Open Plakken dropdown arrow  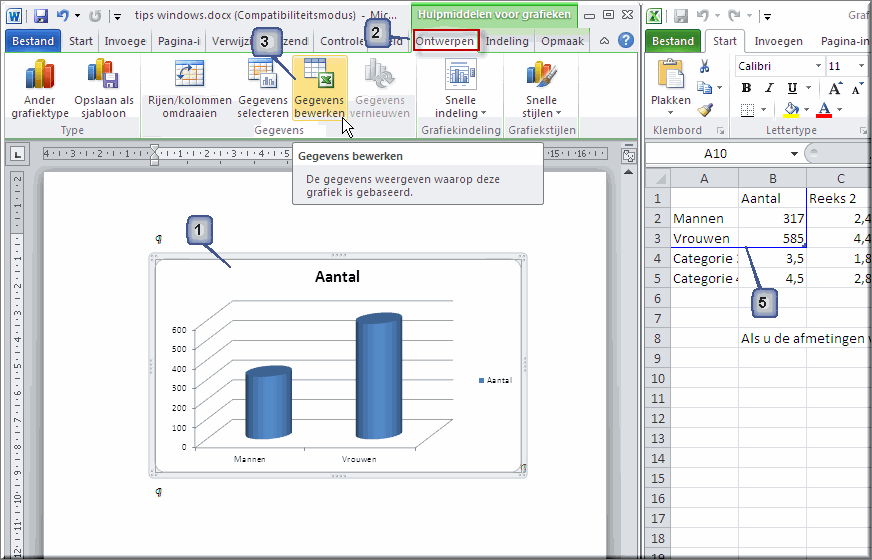click(x=671, y=113)
